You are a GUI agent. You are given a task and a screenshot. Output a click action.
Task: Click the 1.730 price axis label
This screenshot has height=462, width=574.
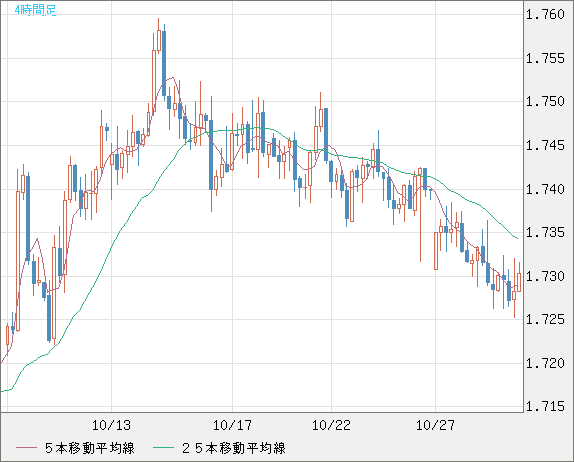click(x=545, y=276)
